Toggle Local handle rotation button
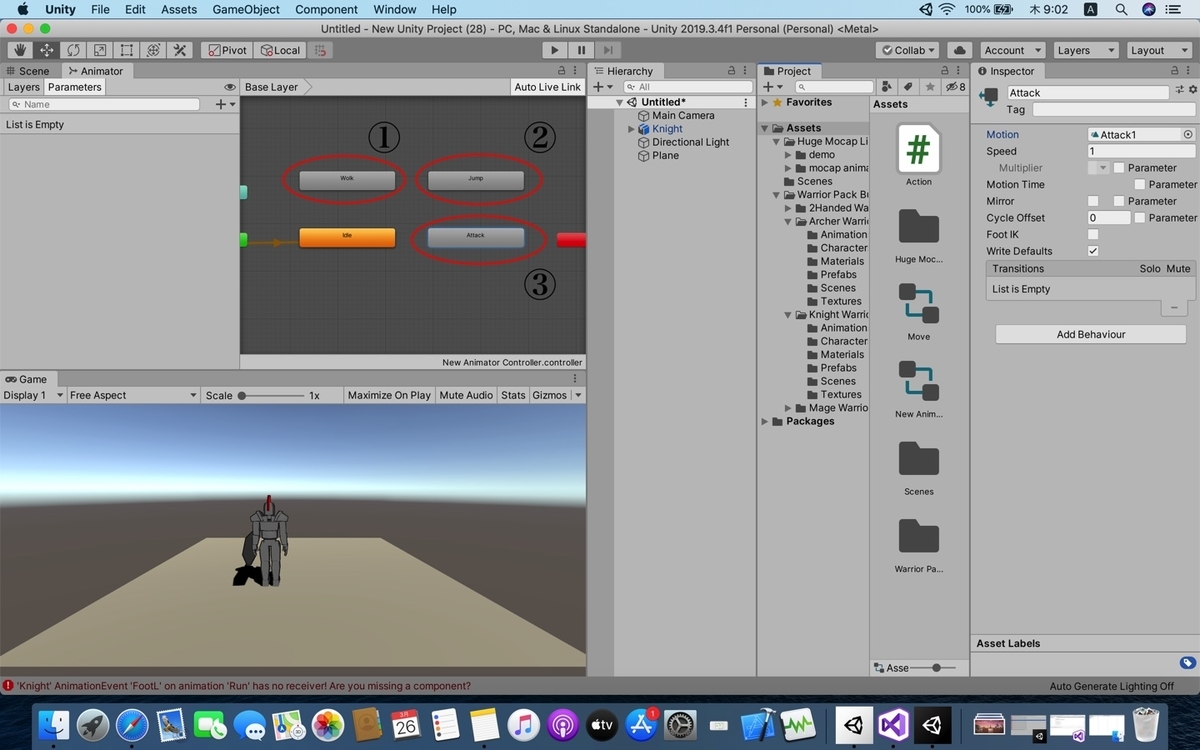Viewport: 1200px width, 750px height. (280, 50)
